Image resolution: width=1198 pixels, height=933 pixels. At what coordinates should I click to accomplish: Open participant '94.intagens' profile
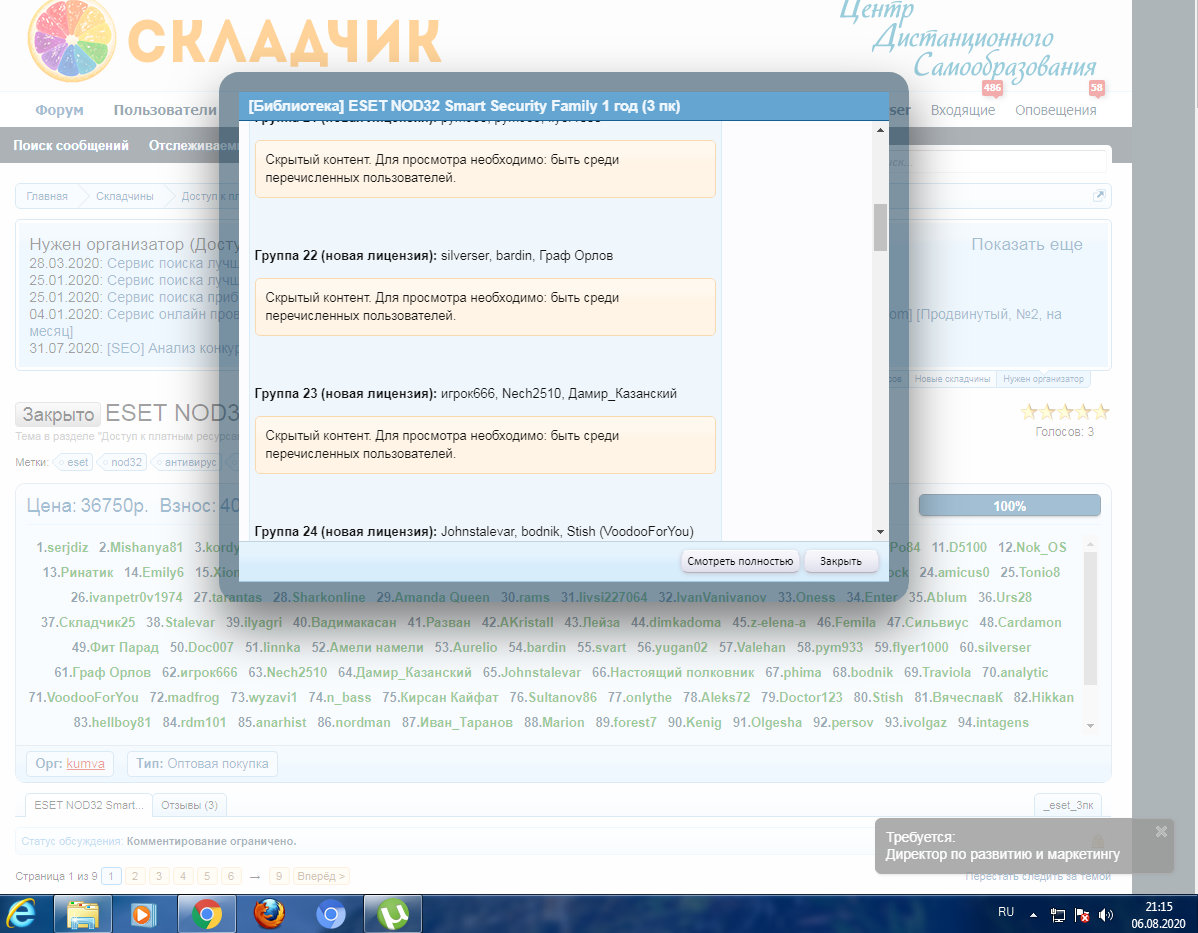click(993, 722)
